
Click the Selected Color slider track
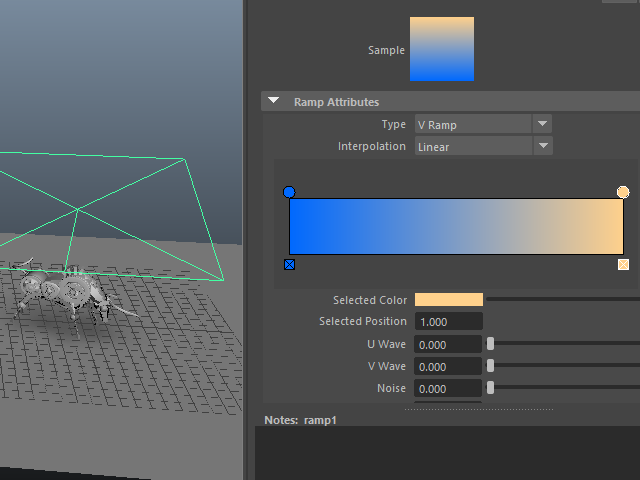(560, 299)
